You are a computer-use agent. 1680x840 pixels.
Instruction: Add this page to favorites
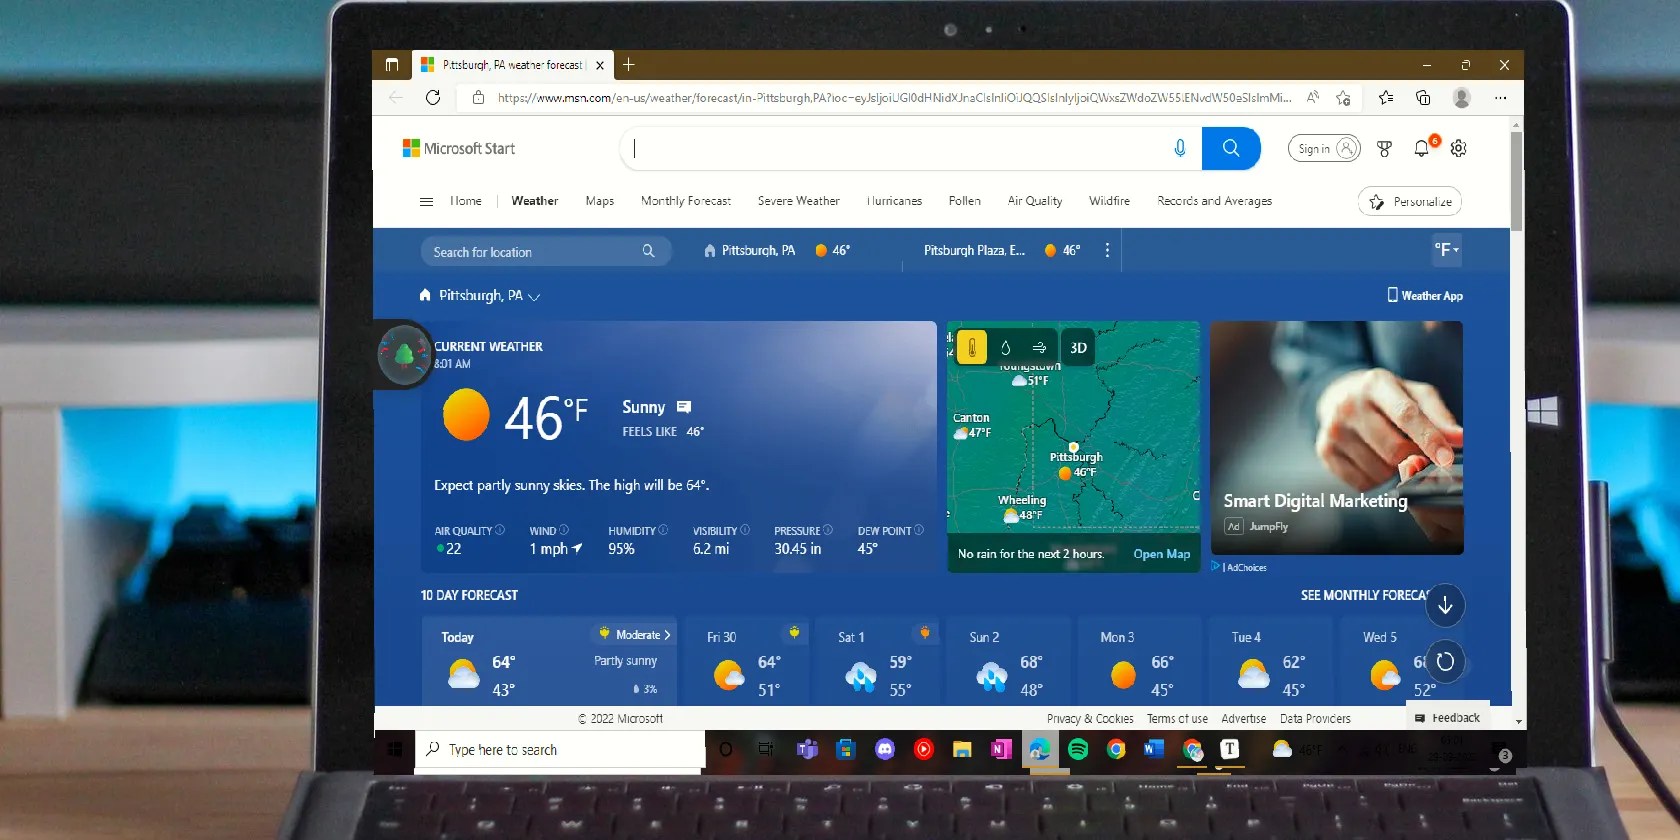pyautogui.click(x=1343, y=97)
